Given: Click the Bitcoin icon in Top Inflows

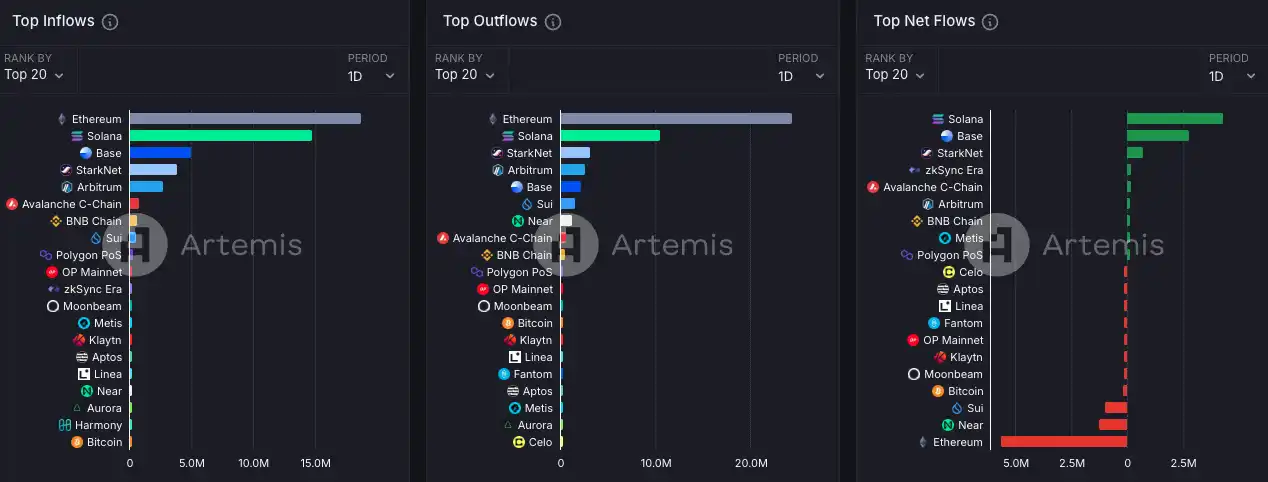Looking at the screenshot, I should pos(77,442).
